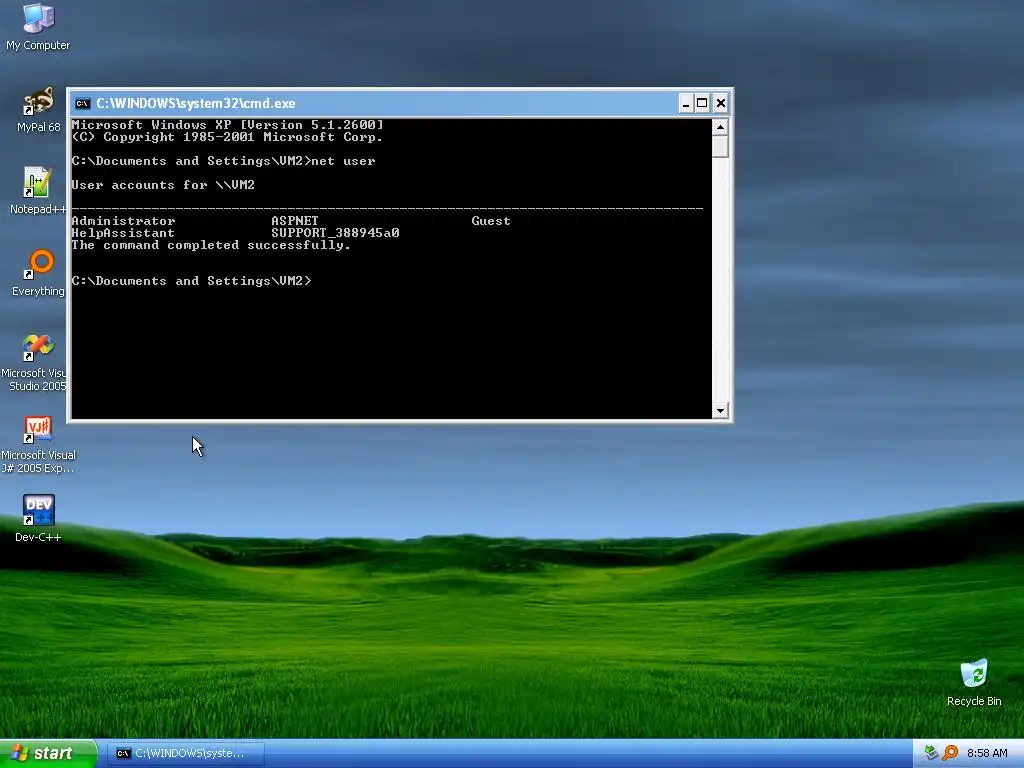Select the MyPal 68 browser shortcut
1024x768 pixels.
pyautogui.click(x=38, y=110)
